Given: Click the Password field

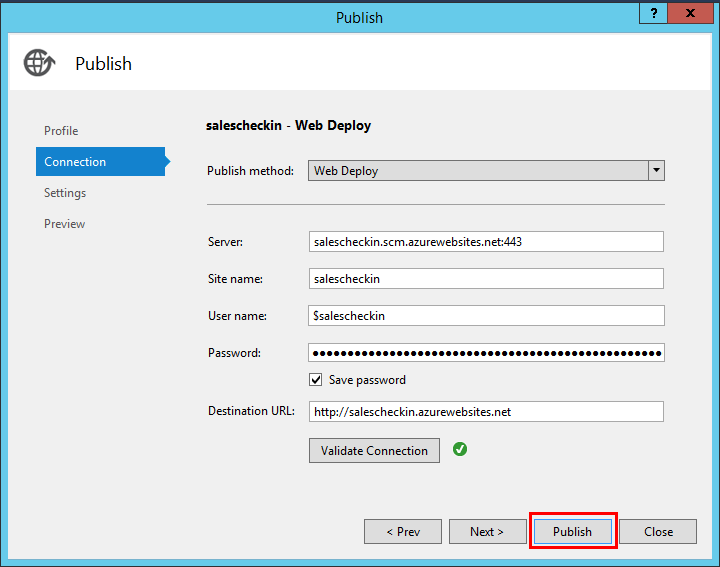Looking at the screenshot, I should tap(486, 353).
